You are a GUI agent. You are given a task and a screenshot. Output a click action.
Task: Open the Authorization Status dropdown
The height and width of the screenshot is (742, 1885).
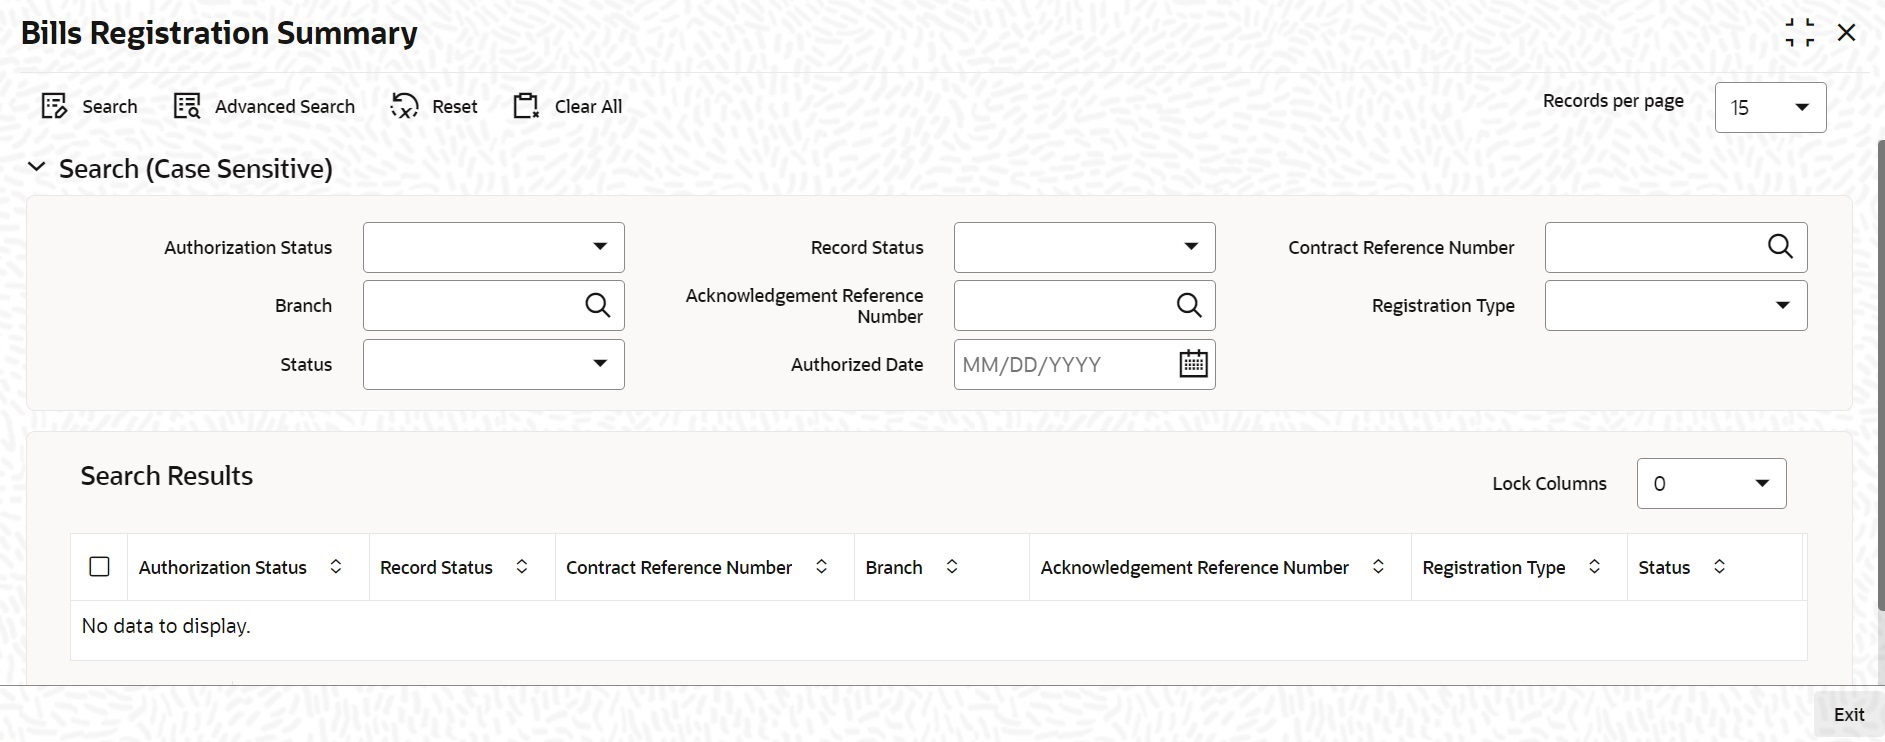[x=494, y=247]
